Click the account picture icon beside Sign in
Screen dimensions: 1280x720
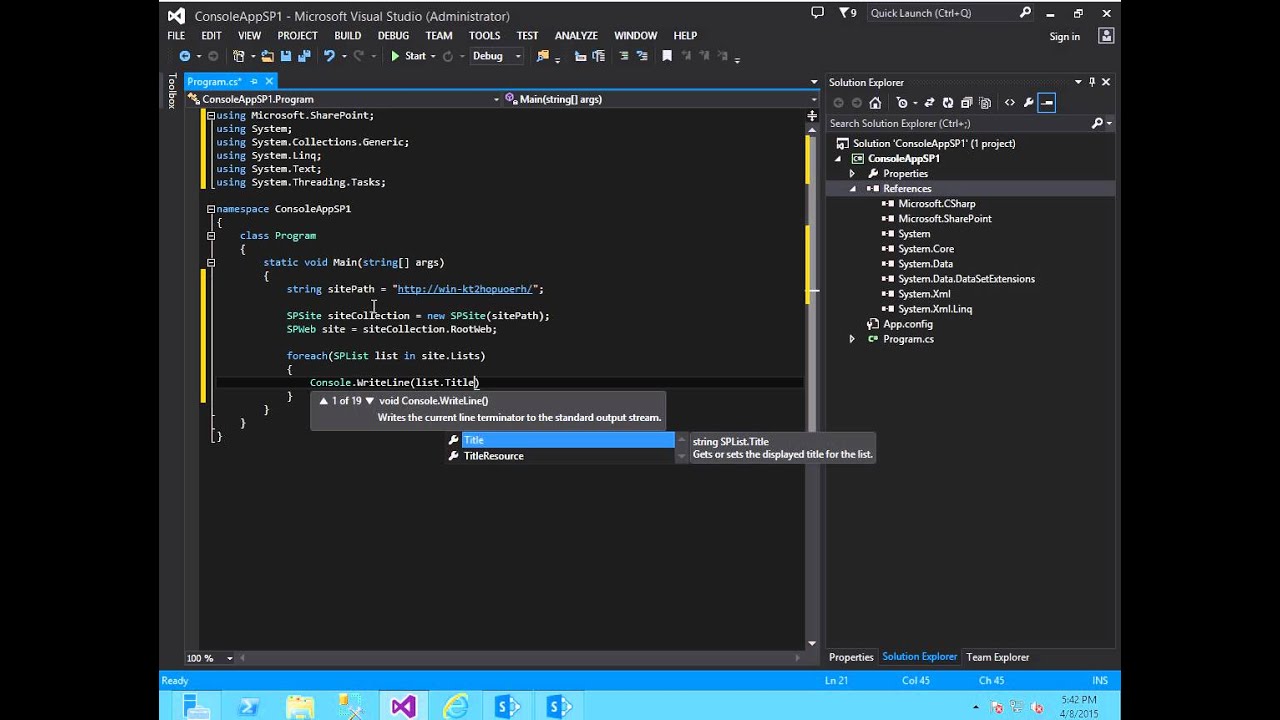click(1106, 36)
